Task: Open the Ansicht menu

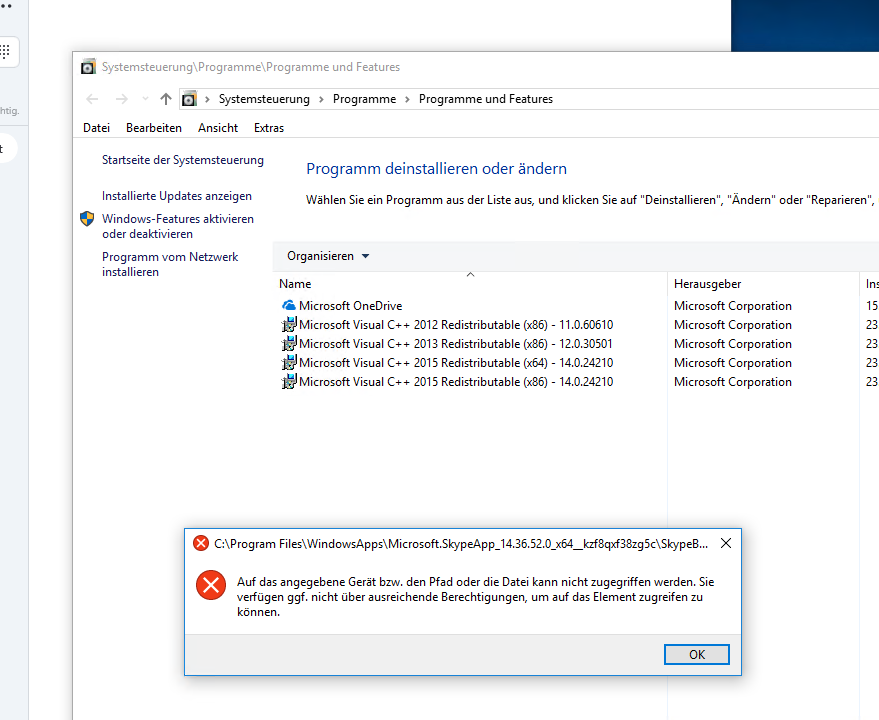Action: tap(218, 128)
